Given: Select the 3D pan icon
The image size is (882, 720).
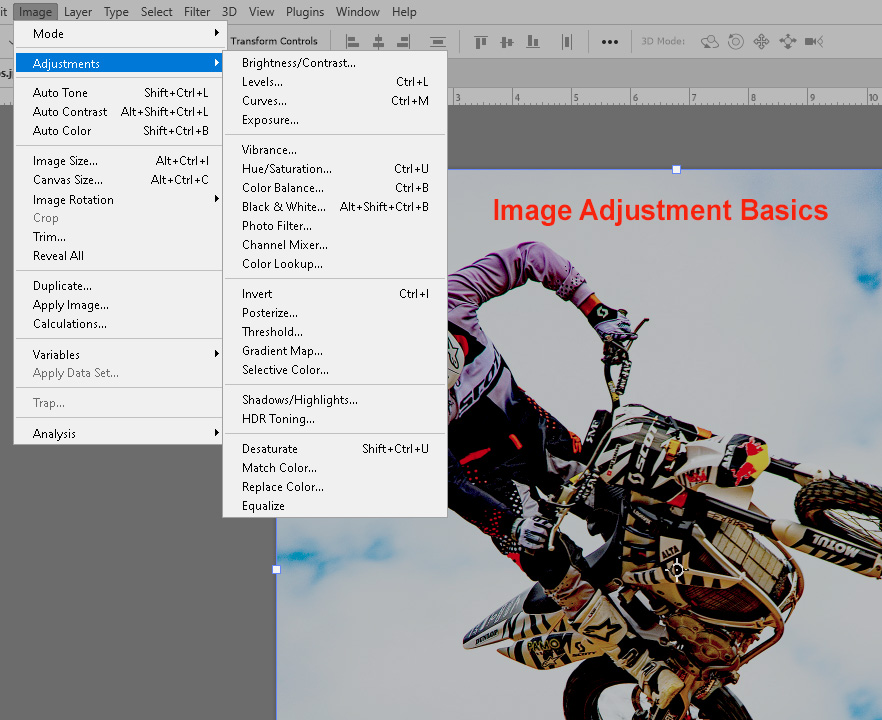Looking at the screenshot, I should pos(761,41).
